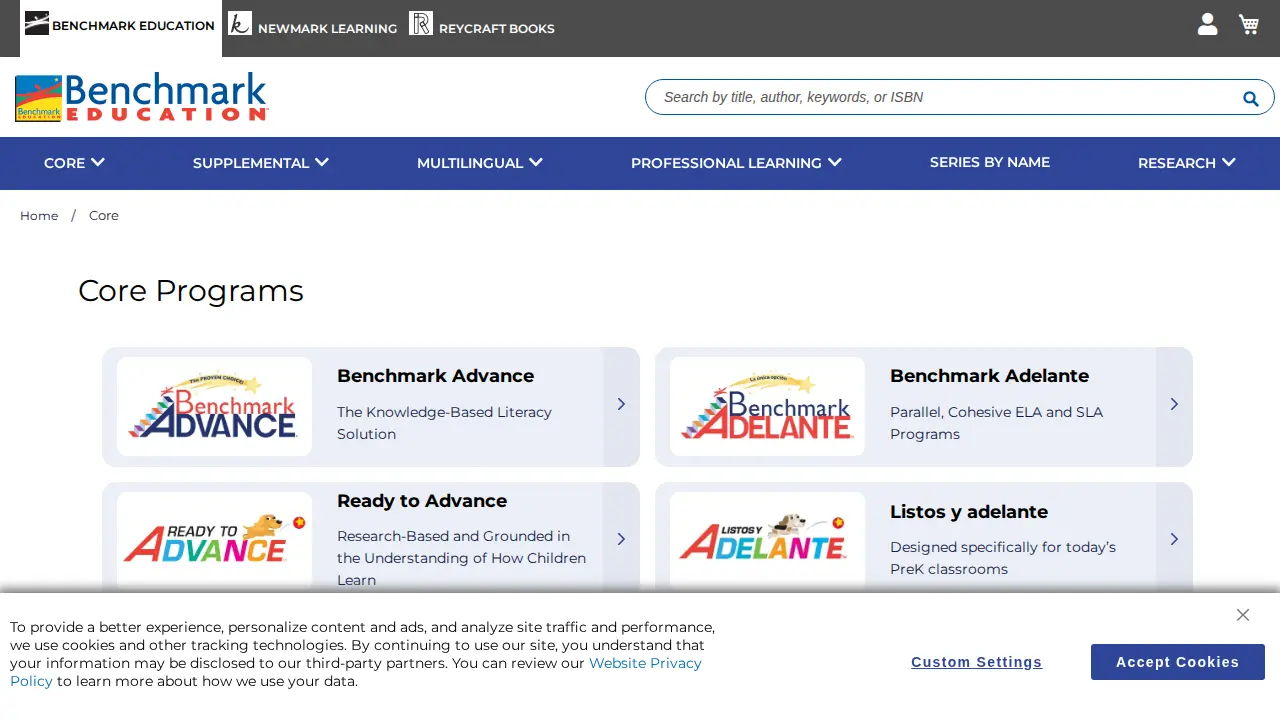Image resolution: width=1280 pixels, height=720 pixels.
Task: Open the shopping cart icon
Action: click(1249, 24)
